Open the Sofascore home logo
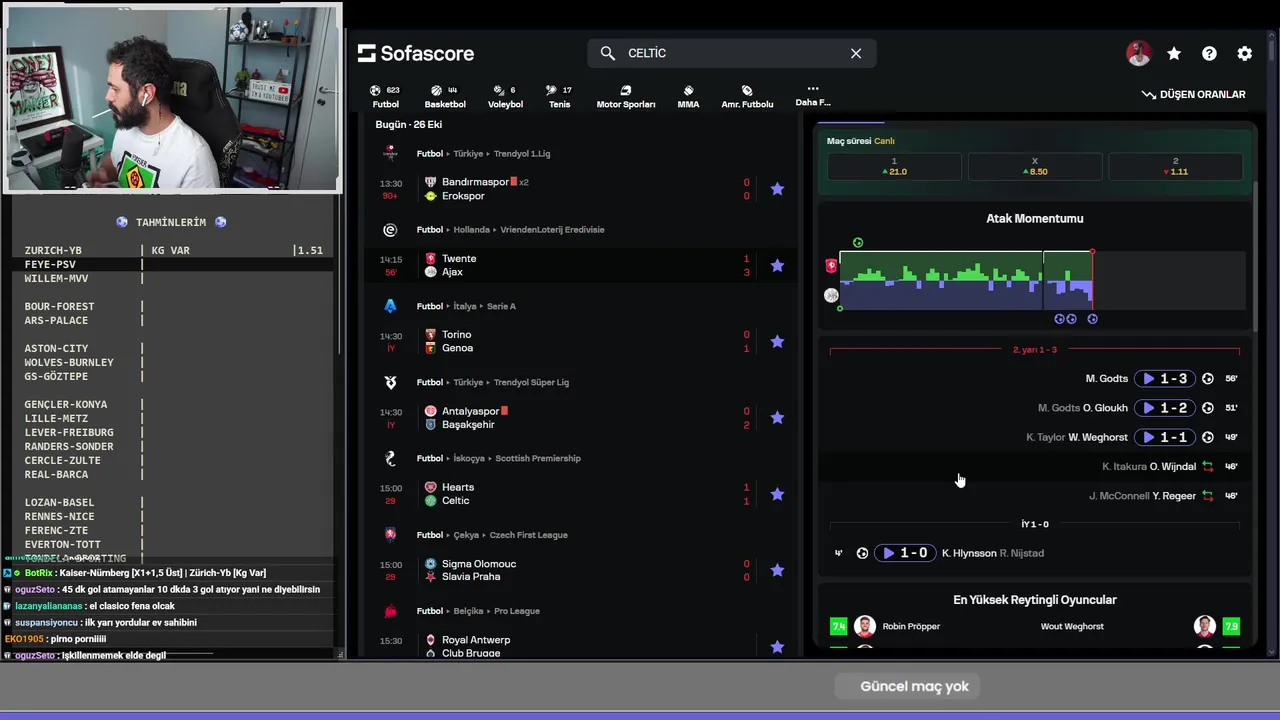Viewport: 1280px width, 720px height. click(416, 53)
